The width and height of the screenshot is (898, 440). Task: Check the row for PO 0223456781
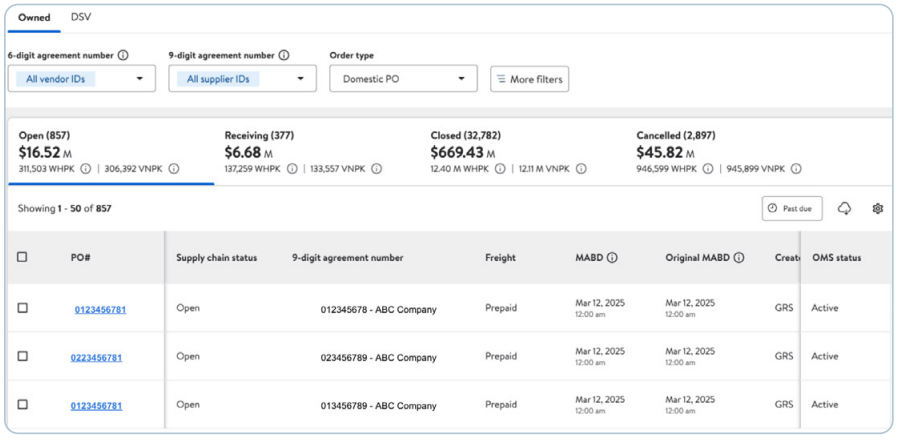click(22, 356)
